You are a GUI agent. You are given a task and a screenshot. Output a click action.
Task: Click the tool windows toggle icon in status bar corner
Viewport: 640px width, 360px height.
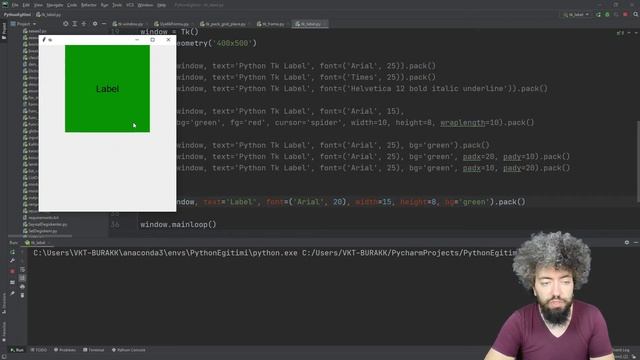[3, 356]
